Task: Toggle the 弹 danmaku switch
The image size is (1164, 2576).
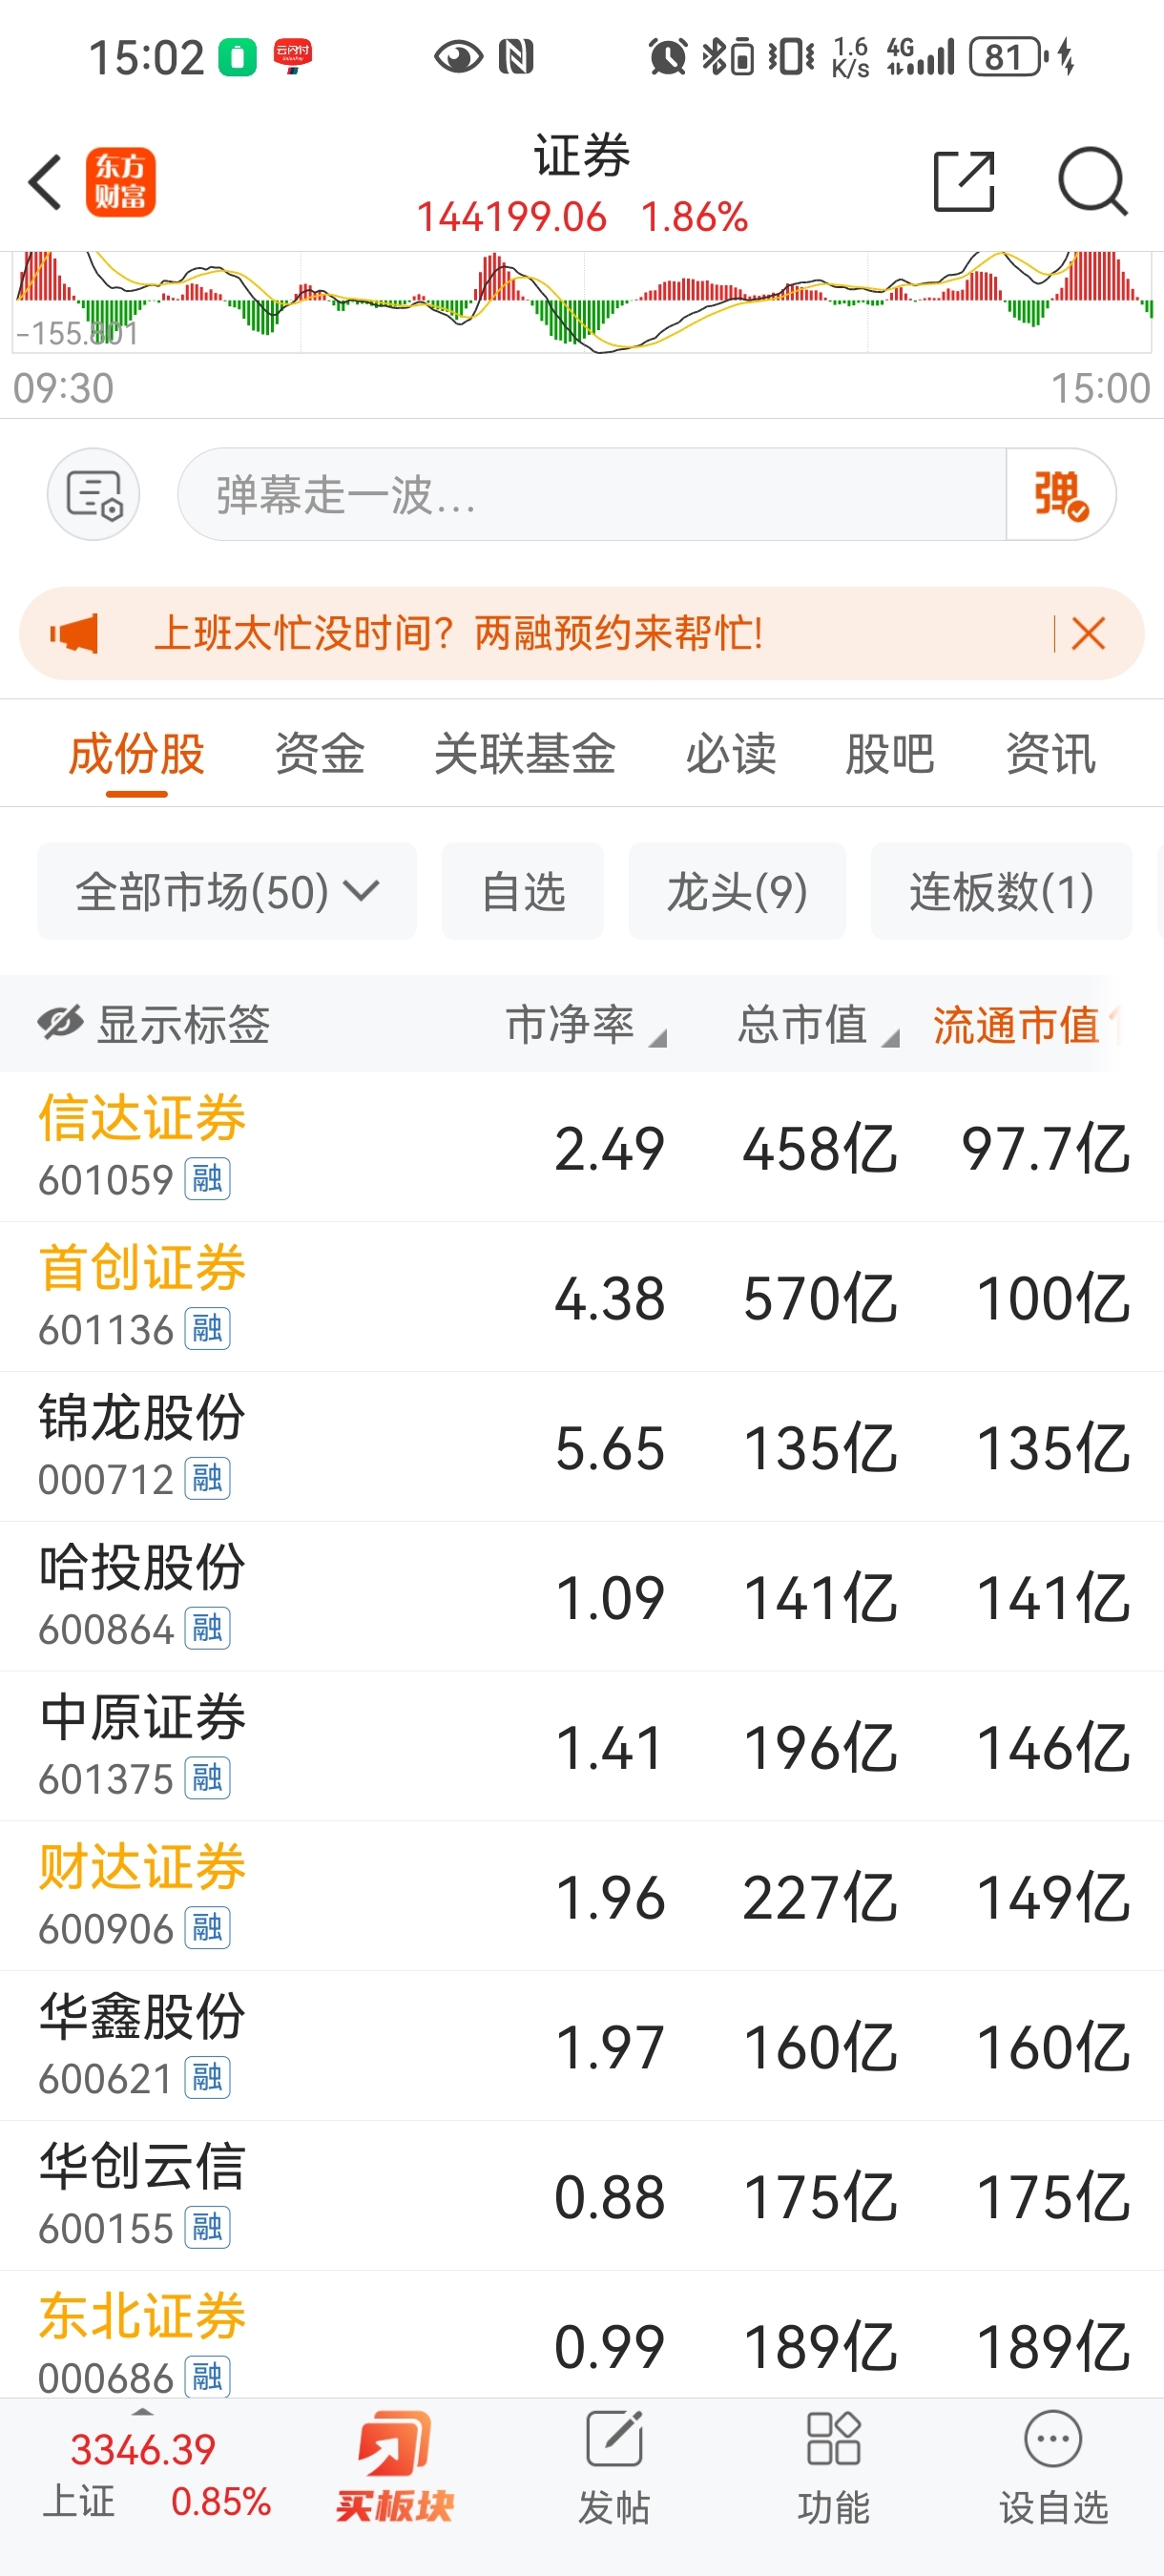Action: tap(1060, 494)
